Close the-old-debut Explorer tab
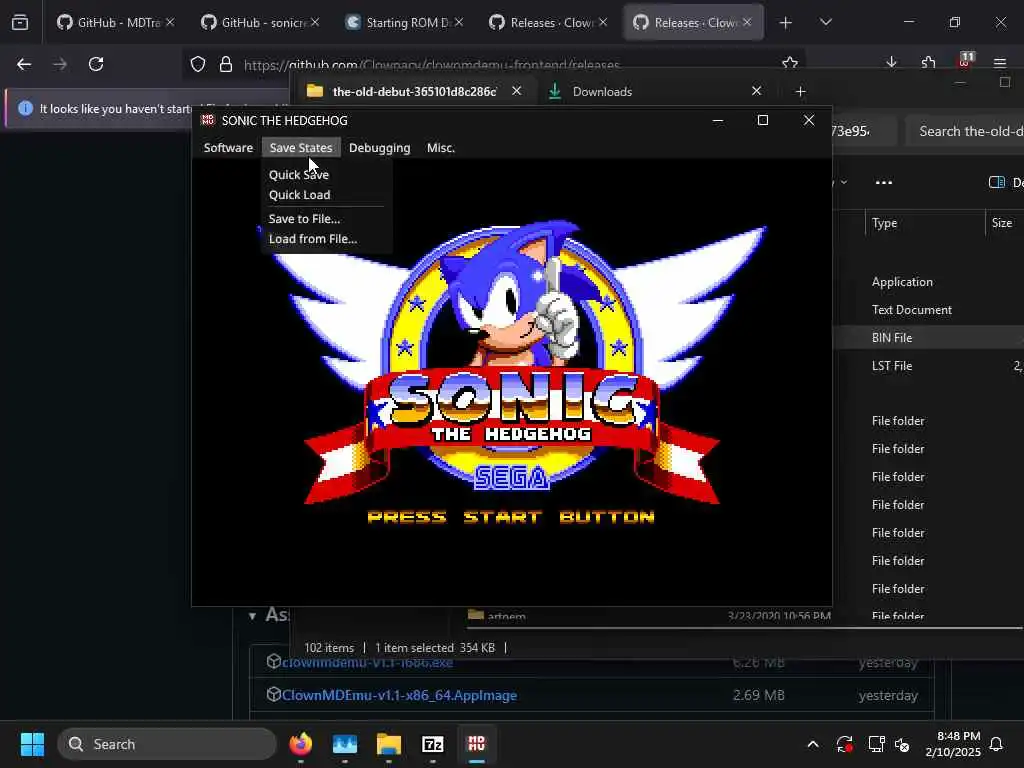Viewport: 1024px width, 768px height. pos(517,91)
